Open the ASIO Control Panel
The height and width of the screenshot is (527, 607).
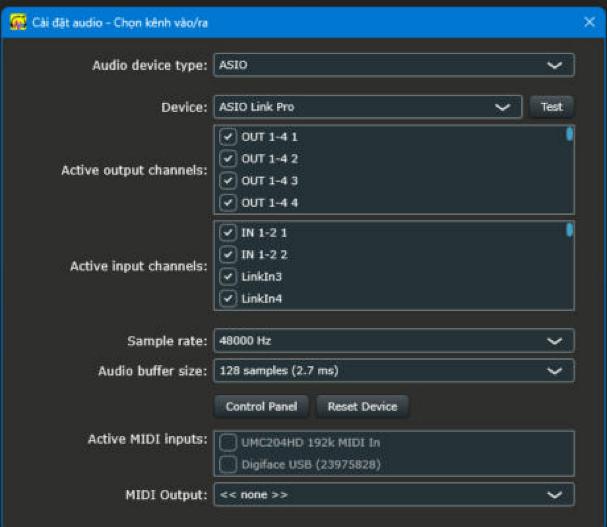[x=261, y=407]
